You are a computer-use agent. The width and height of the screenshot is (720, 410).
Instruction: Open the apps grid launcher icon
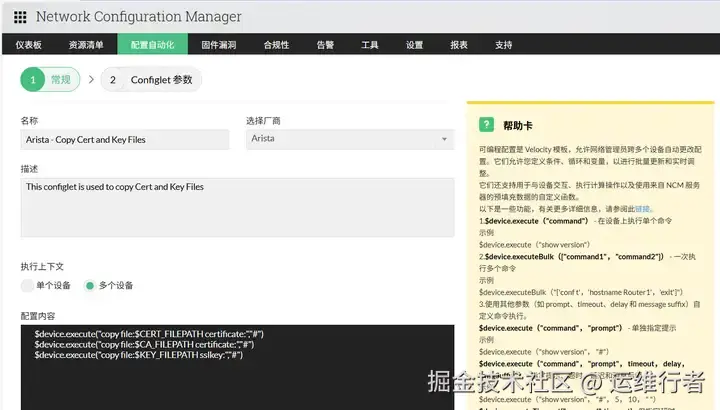[x=20, y=17]
